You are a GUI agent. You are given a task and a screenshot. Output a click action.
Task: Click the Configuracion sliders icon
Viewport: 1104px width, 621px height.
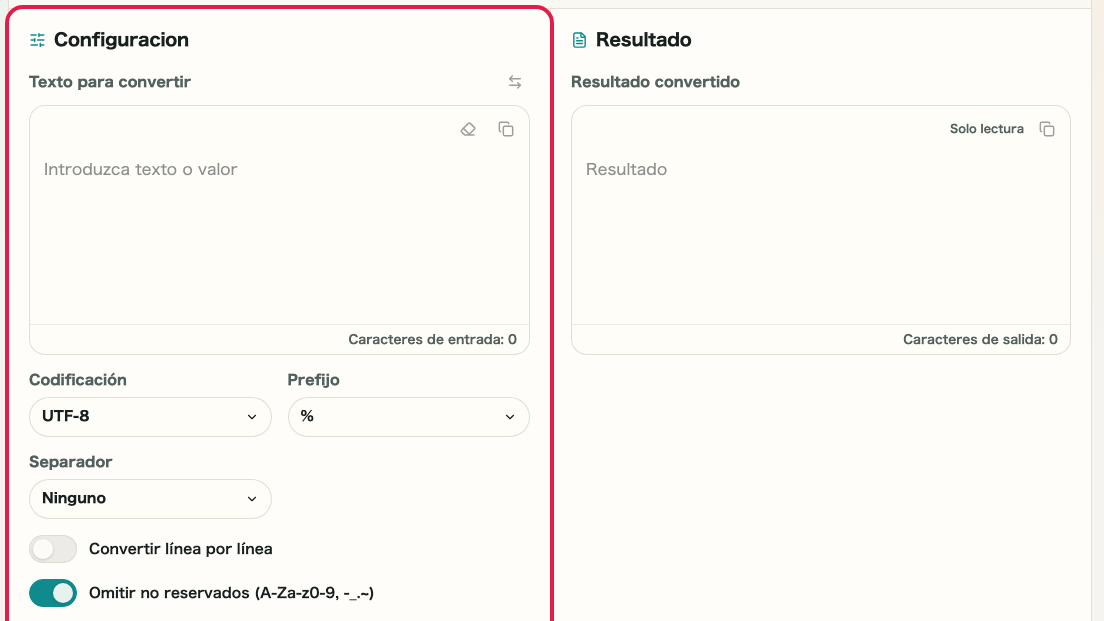[x=37, y=40]
